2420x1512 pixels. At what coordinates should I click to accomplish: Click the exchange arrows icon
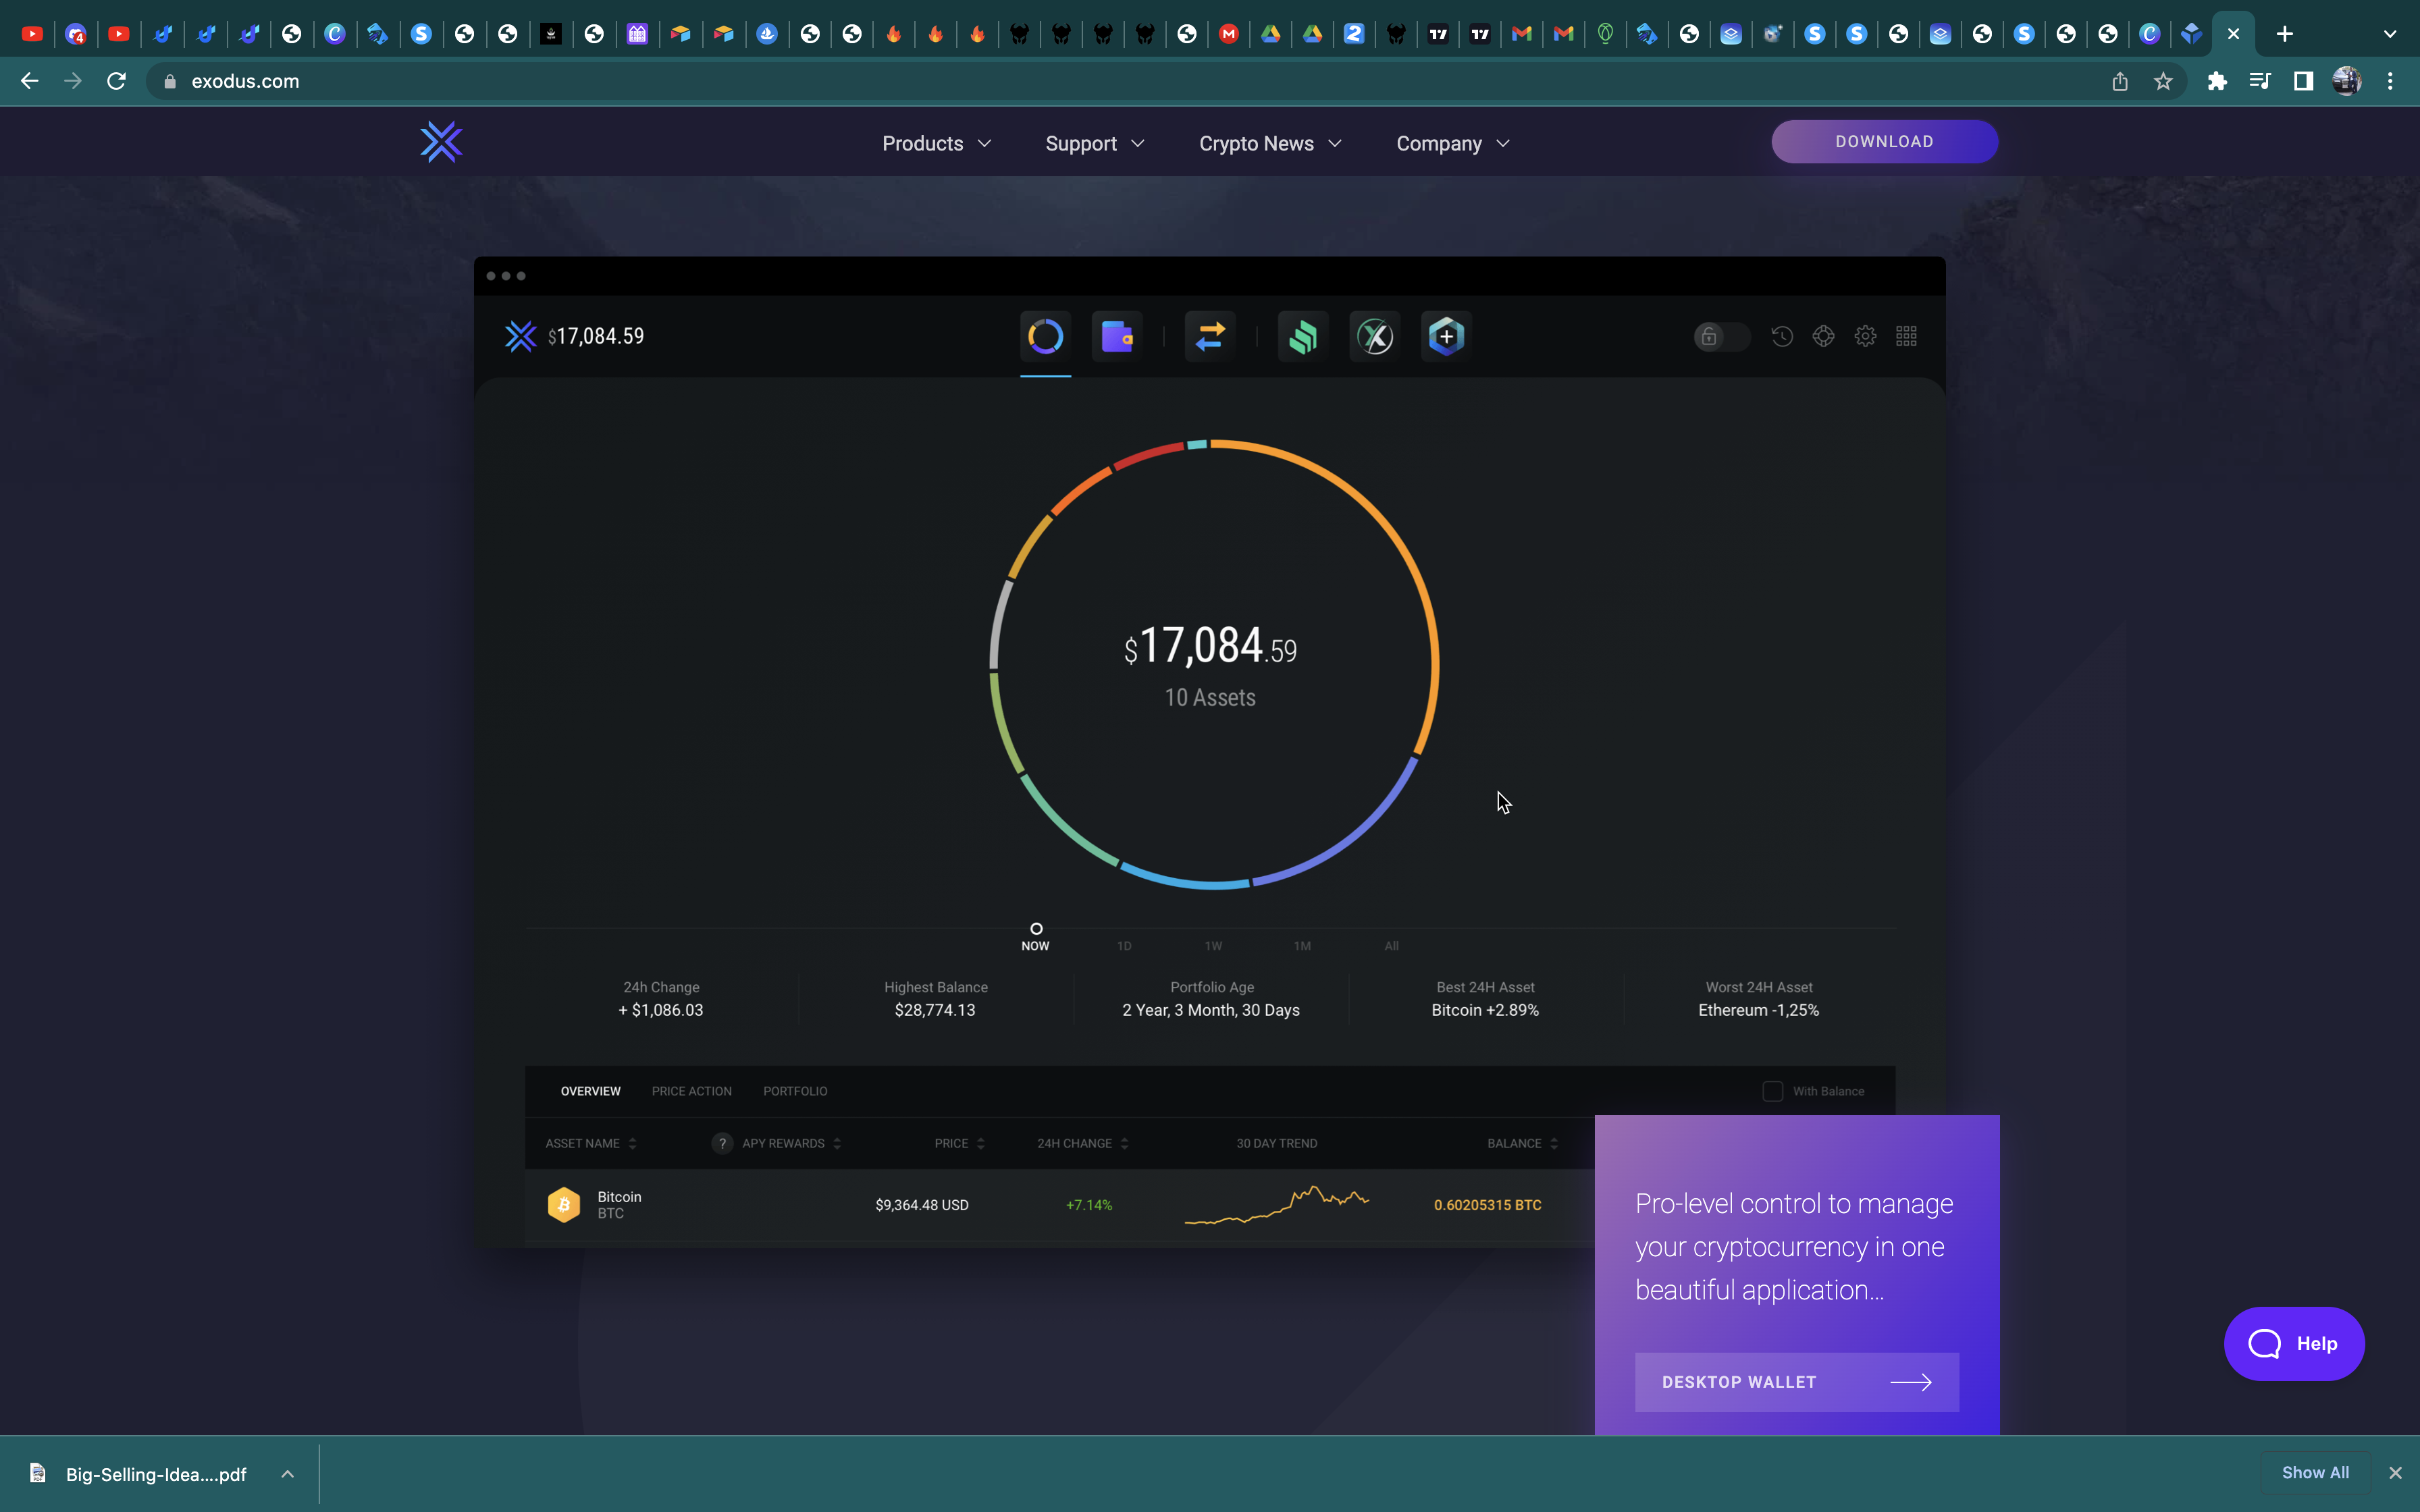(x=1210, y=337)
